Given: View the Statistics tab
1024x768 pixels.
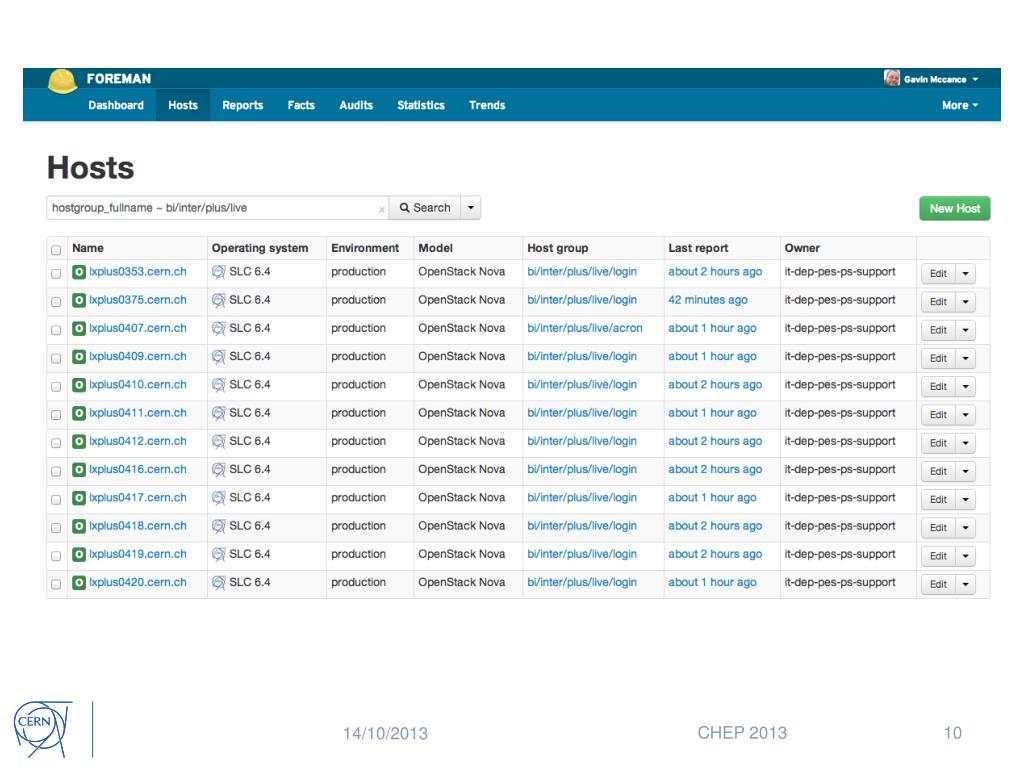Looking at the screenshot, I should tap(421, 105).
